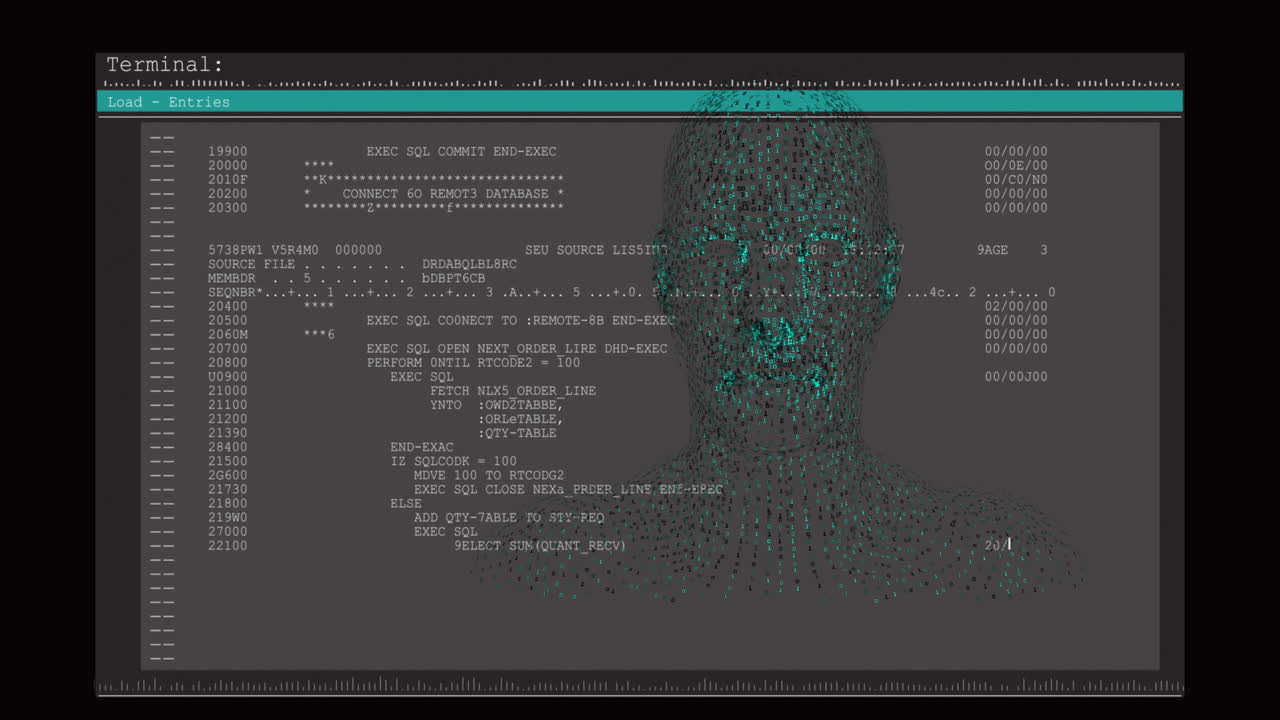Screen dimensions: 1280x720
Task: Click the date value "00/00J00"
Action: click(1016, 376)
